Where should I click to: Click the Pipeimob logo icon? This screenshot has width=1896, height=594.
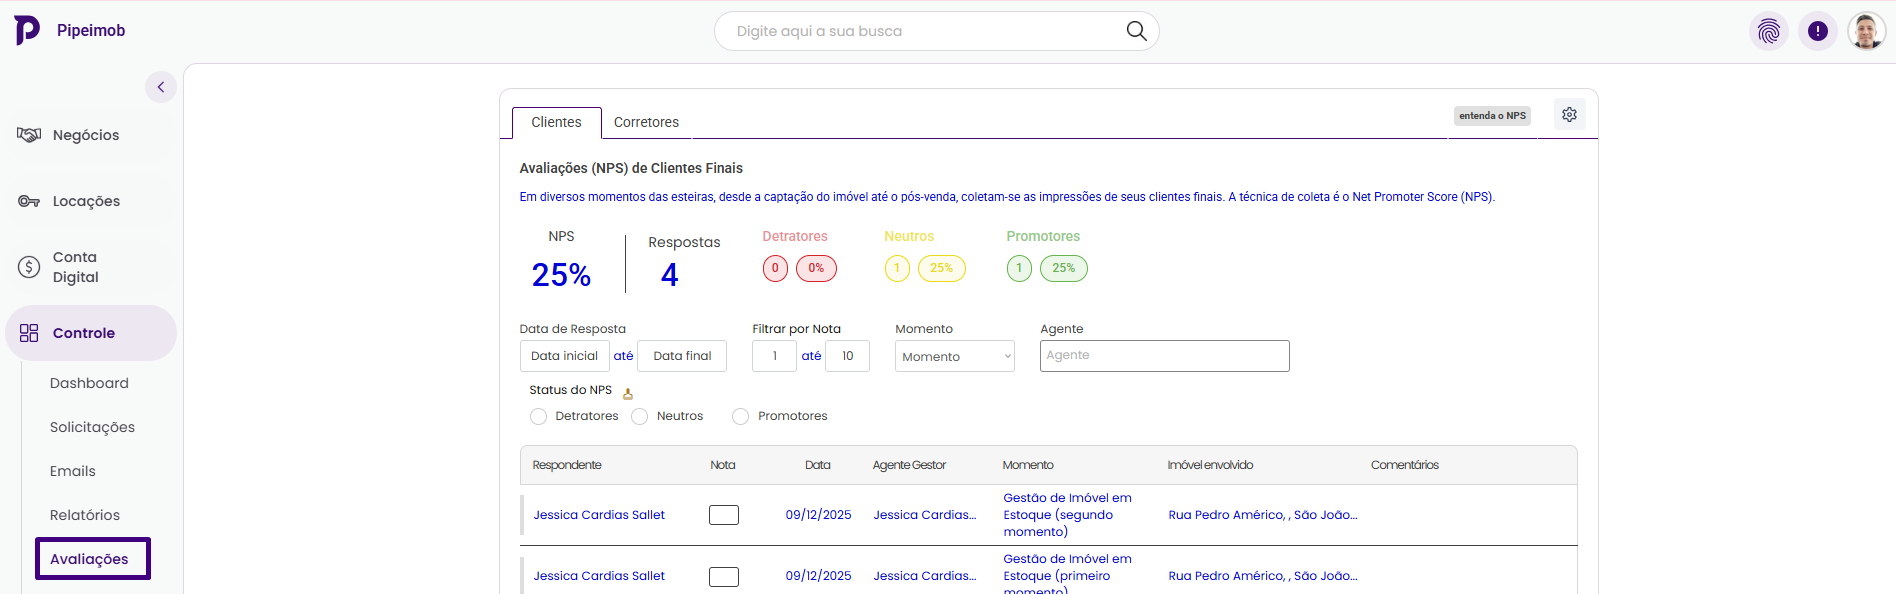coord(27,30)
